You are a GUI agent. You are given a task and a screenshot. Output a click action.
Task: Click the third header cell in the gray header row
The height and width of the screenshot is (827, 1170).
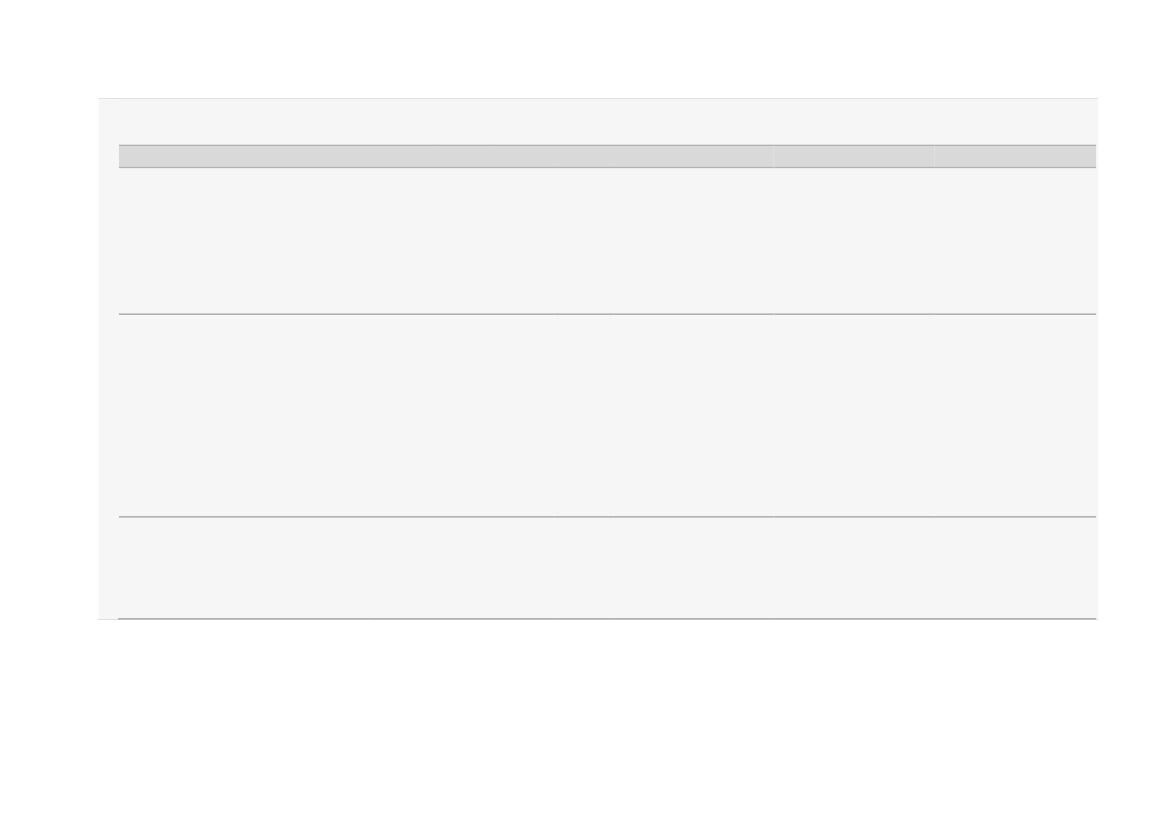[692, 157]
